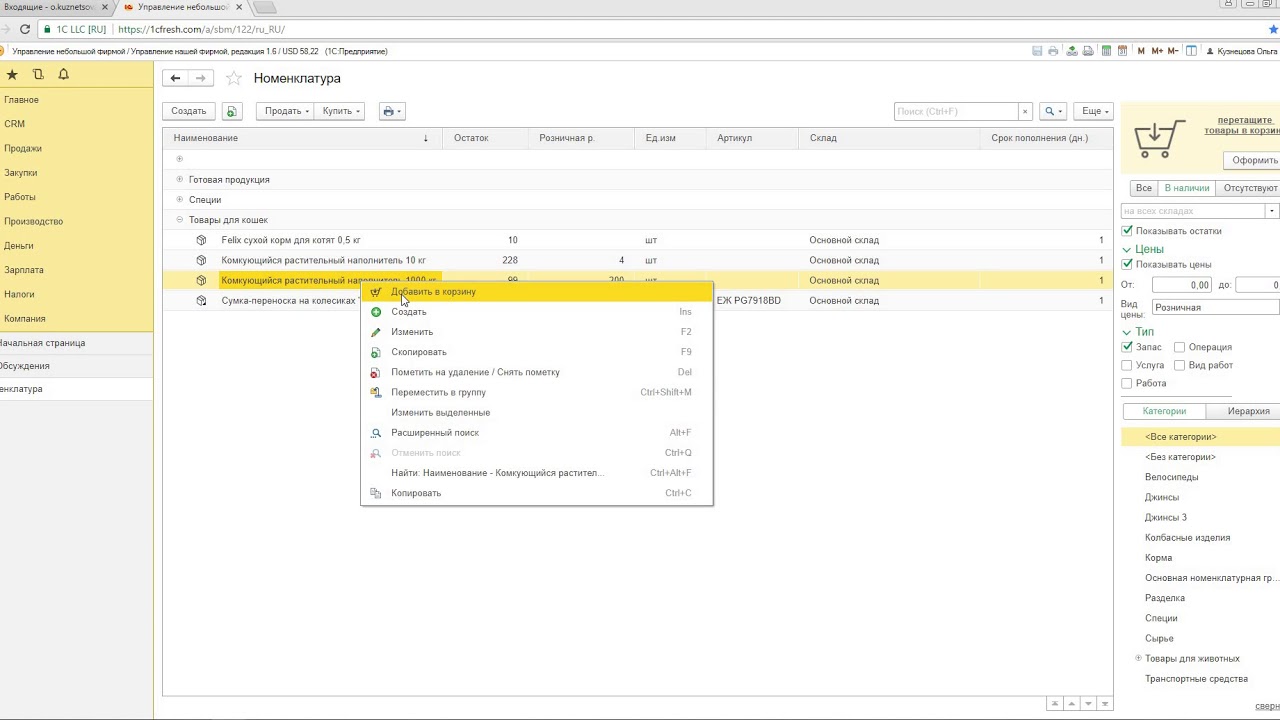This screenshot has width=1280, height=720.
Task: Add Номенклатура to favorites star
Action: click(x=233, y=78)
